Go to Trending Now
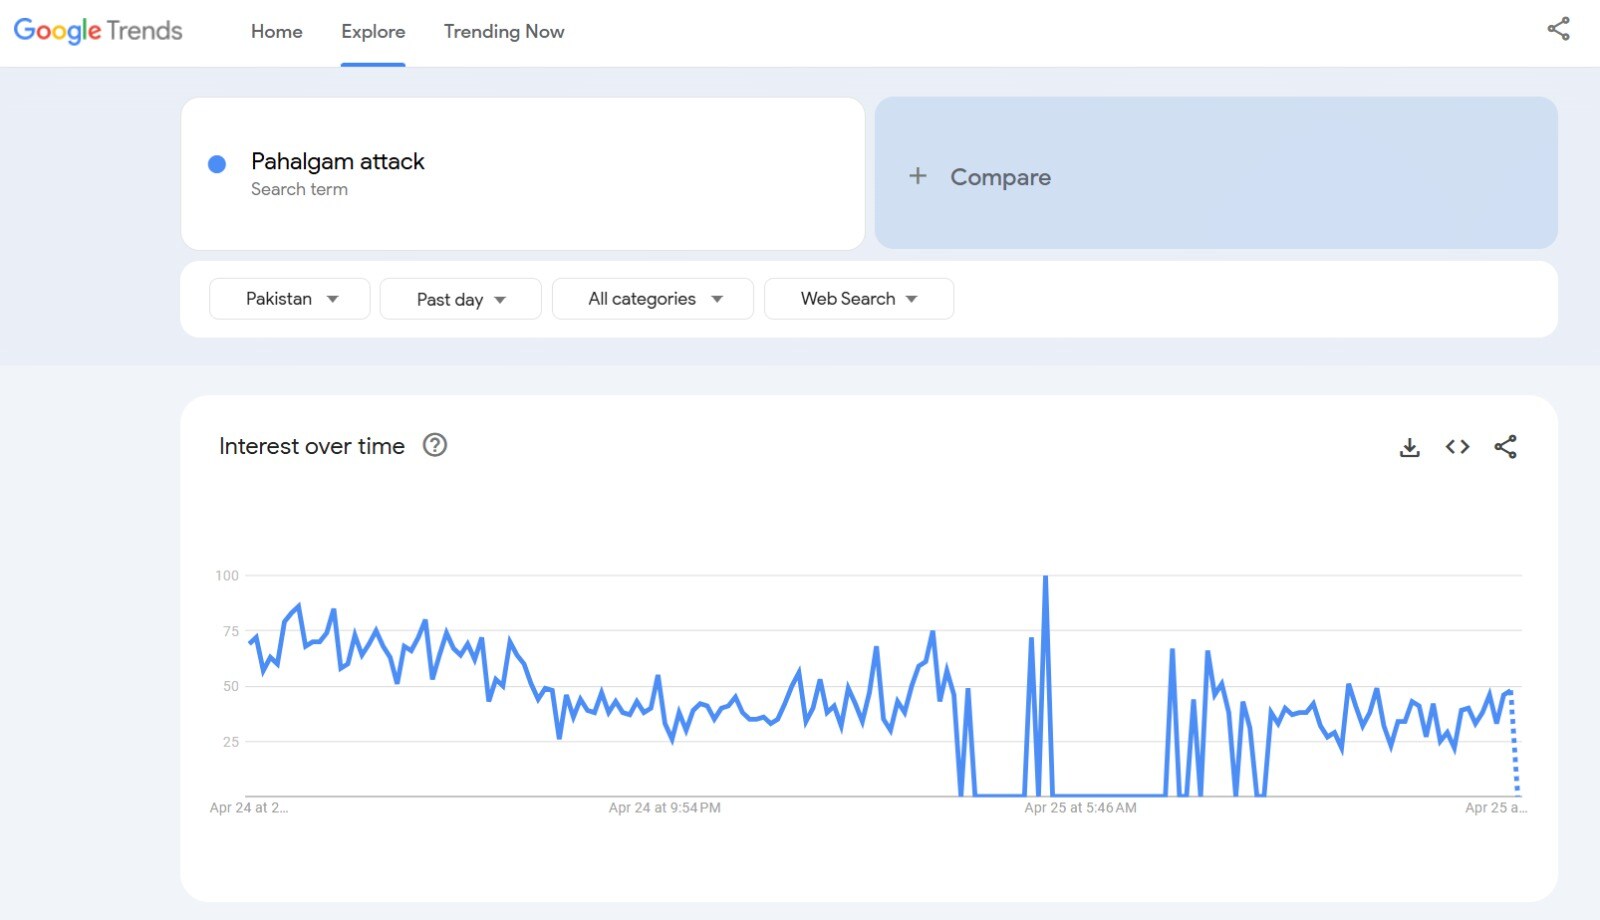Image resolution: width=1600 pixels, height=920 pixels. click(x=504, y=32)
